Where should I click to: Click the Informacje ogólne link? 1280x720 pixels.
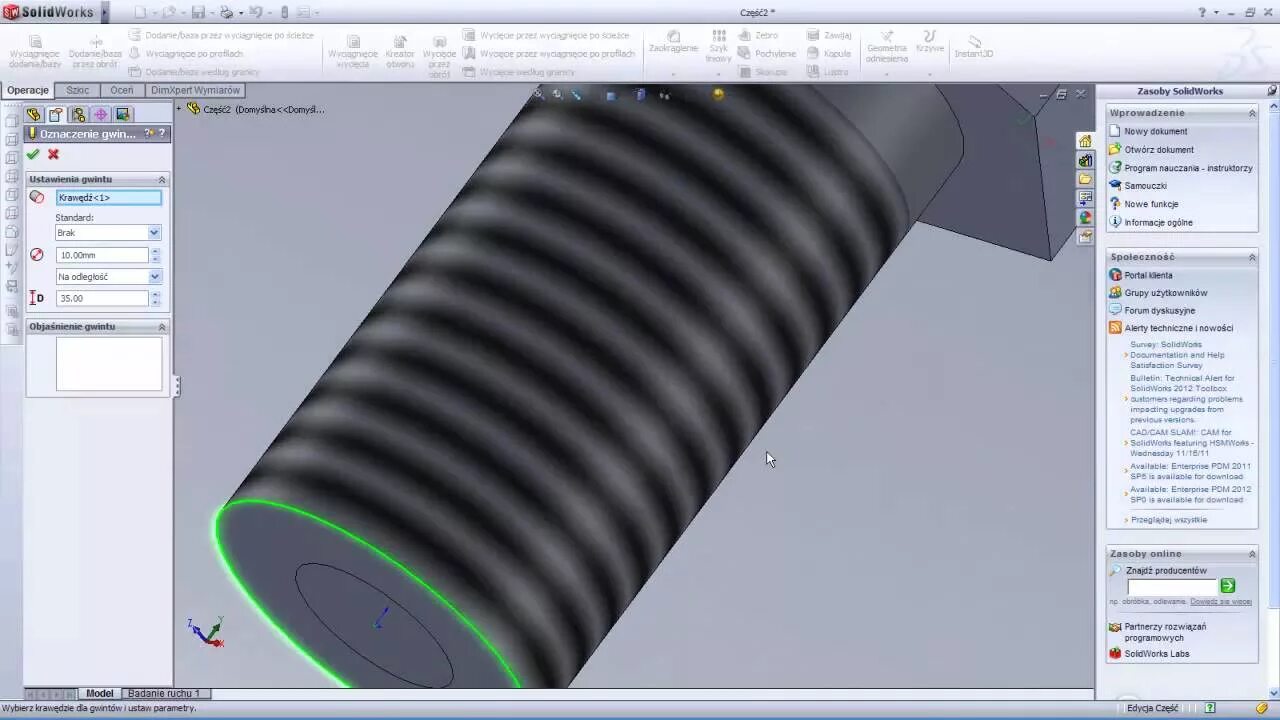(x=1158, y=222)
